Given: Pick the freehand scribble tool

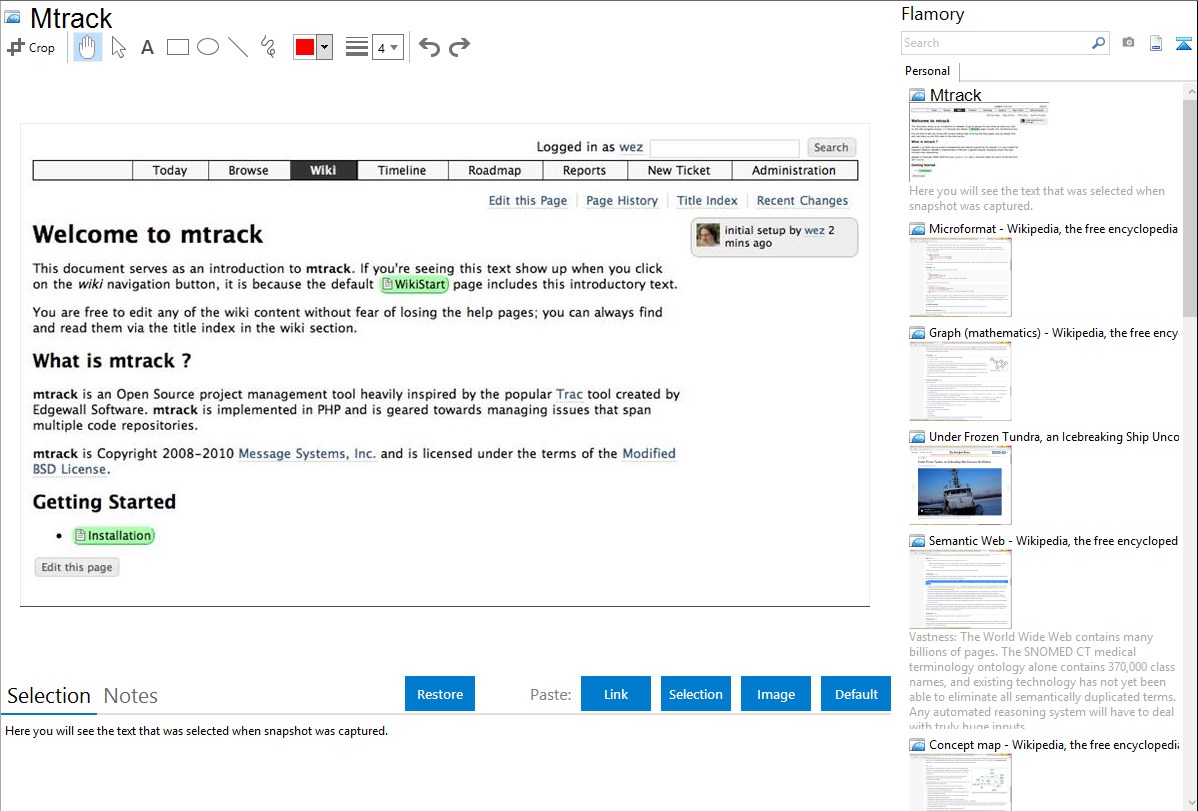Looking at the screenshot, I should tap(268, 47).
